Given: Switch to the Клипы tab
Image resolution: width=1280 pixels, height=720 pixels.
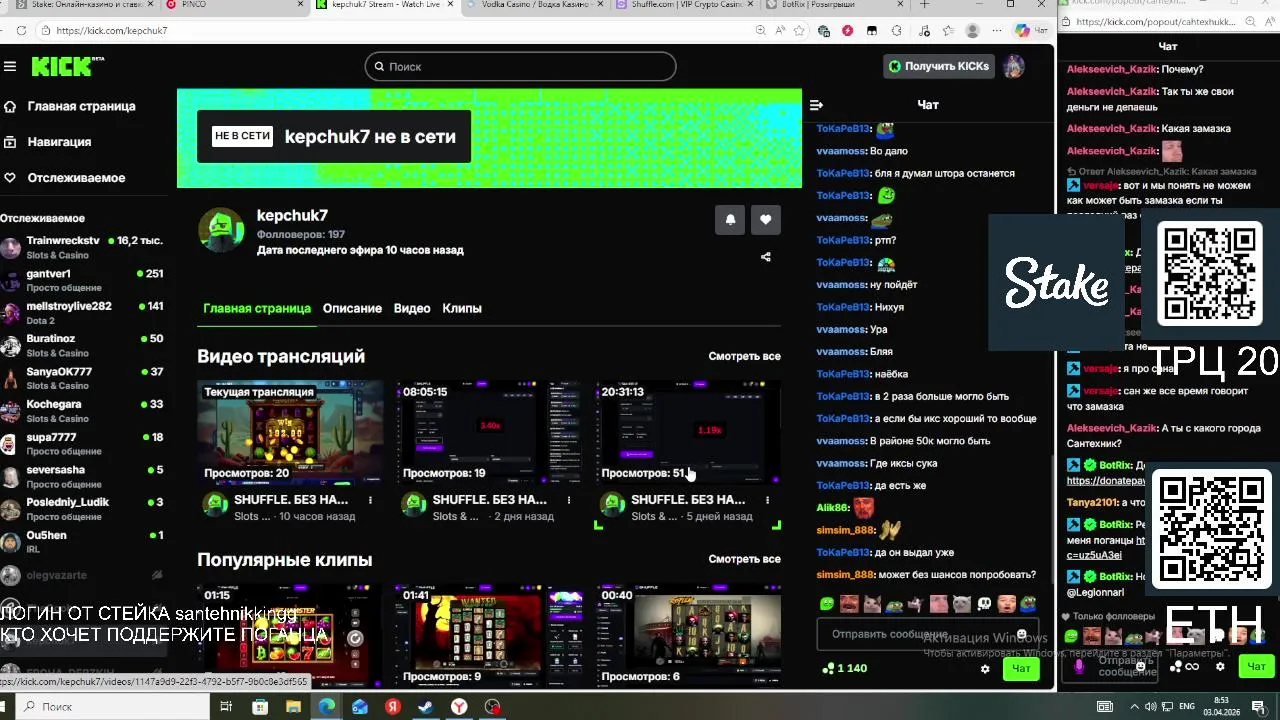Looking at the screenshot, I should [x=462, y=309].
